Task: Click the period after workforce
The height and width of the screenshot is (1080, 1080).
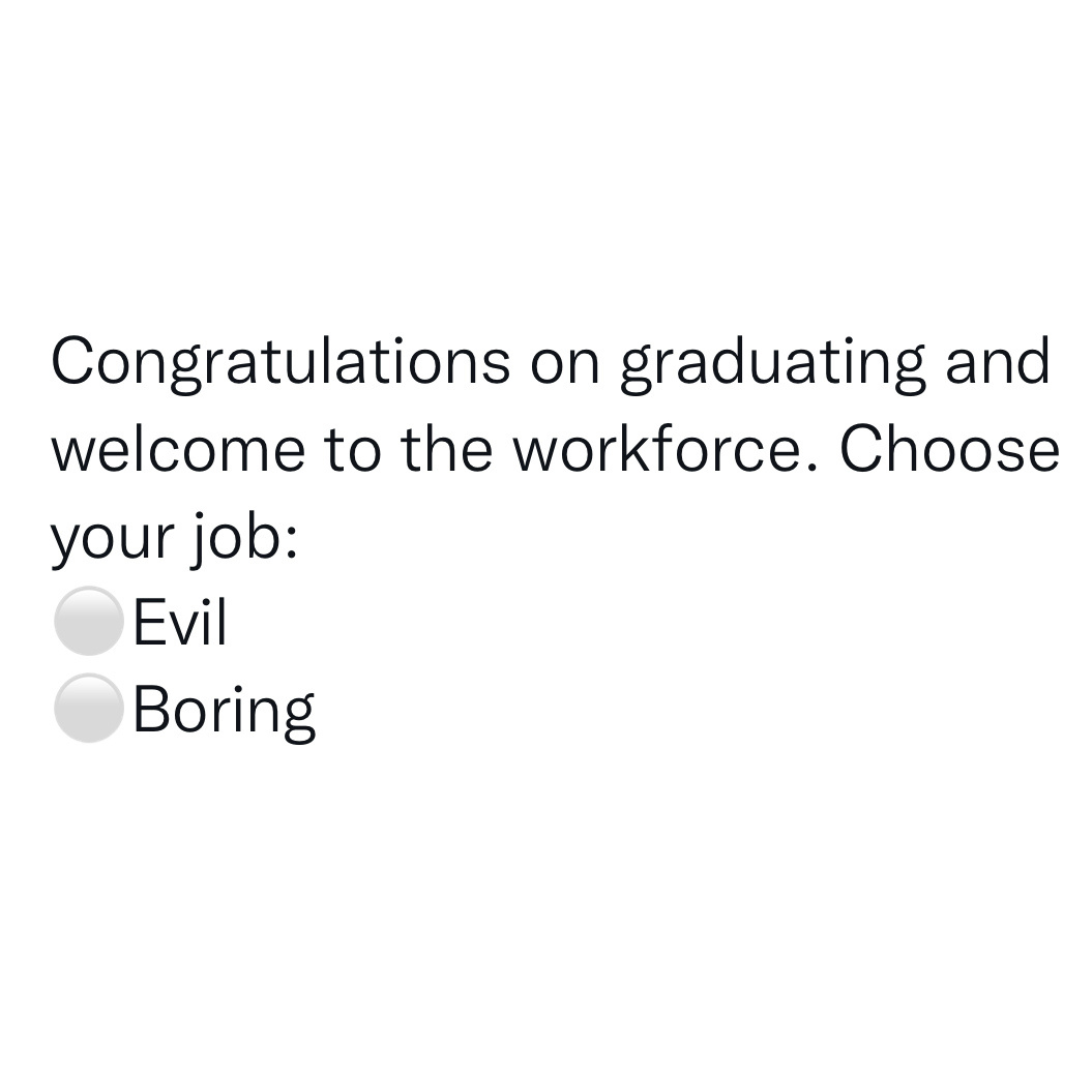Action: click(812, 467)
